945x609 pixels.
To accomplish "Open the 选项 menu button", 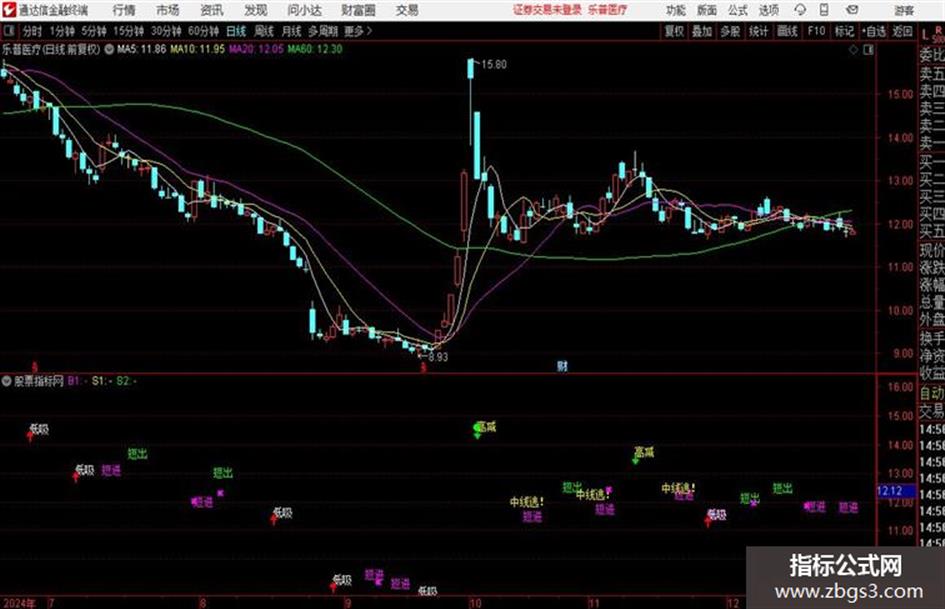I will pos(769,10).
